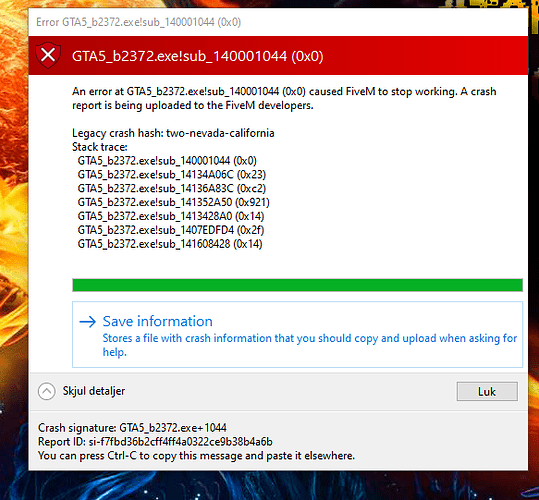Click the Stack trace label
539x500 pixels.
100,147
